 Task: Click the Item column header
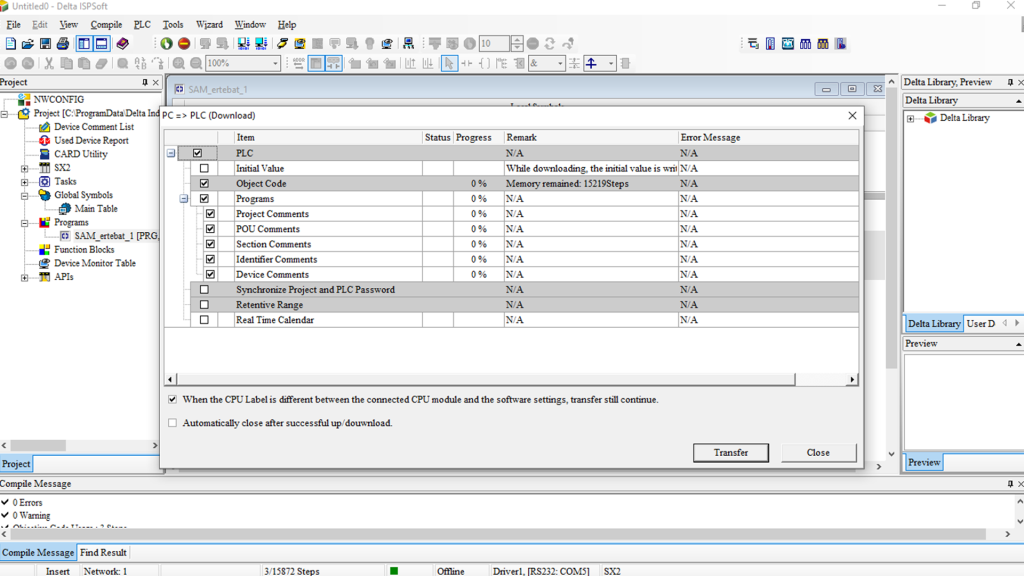coord(328,138)
